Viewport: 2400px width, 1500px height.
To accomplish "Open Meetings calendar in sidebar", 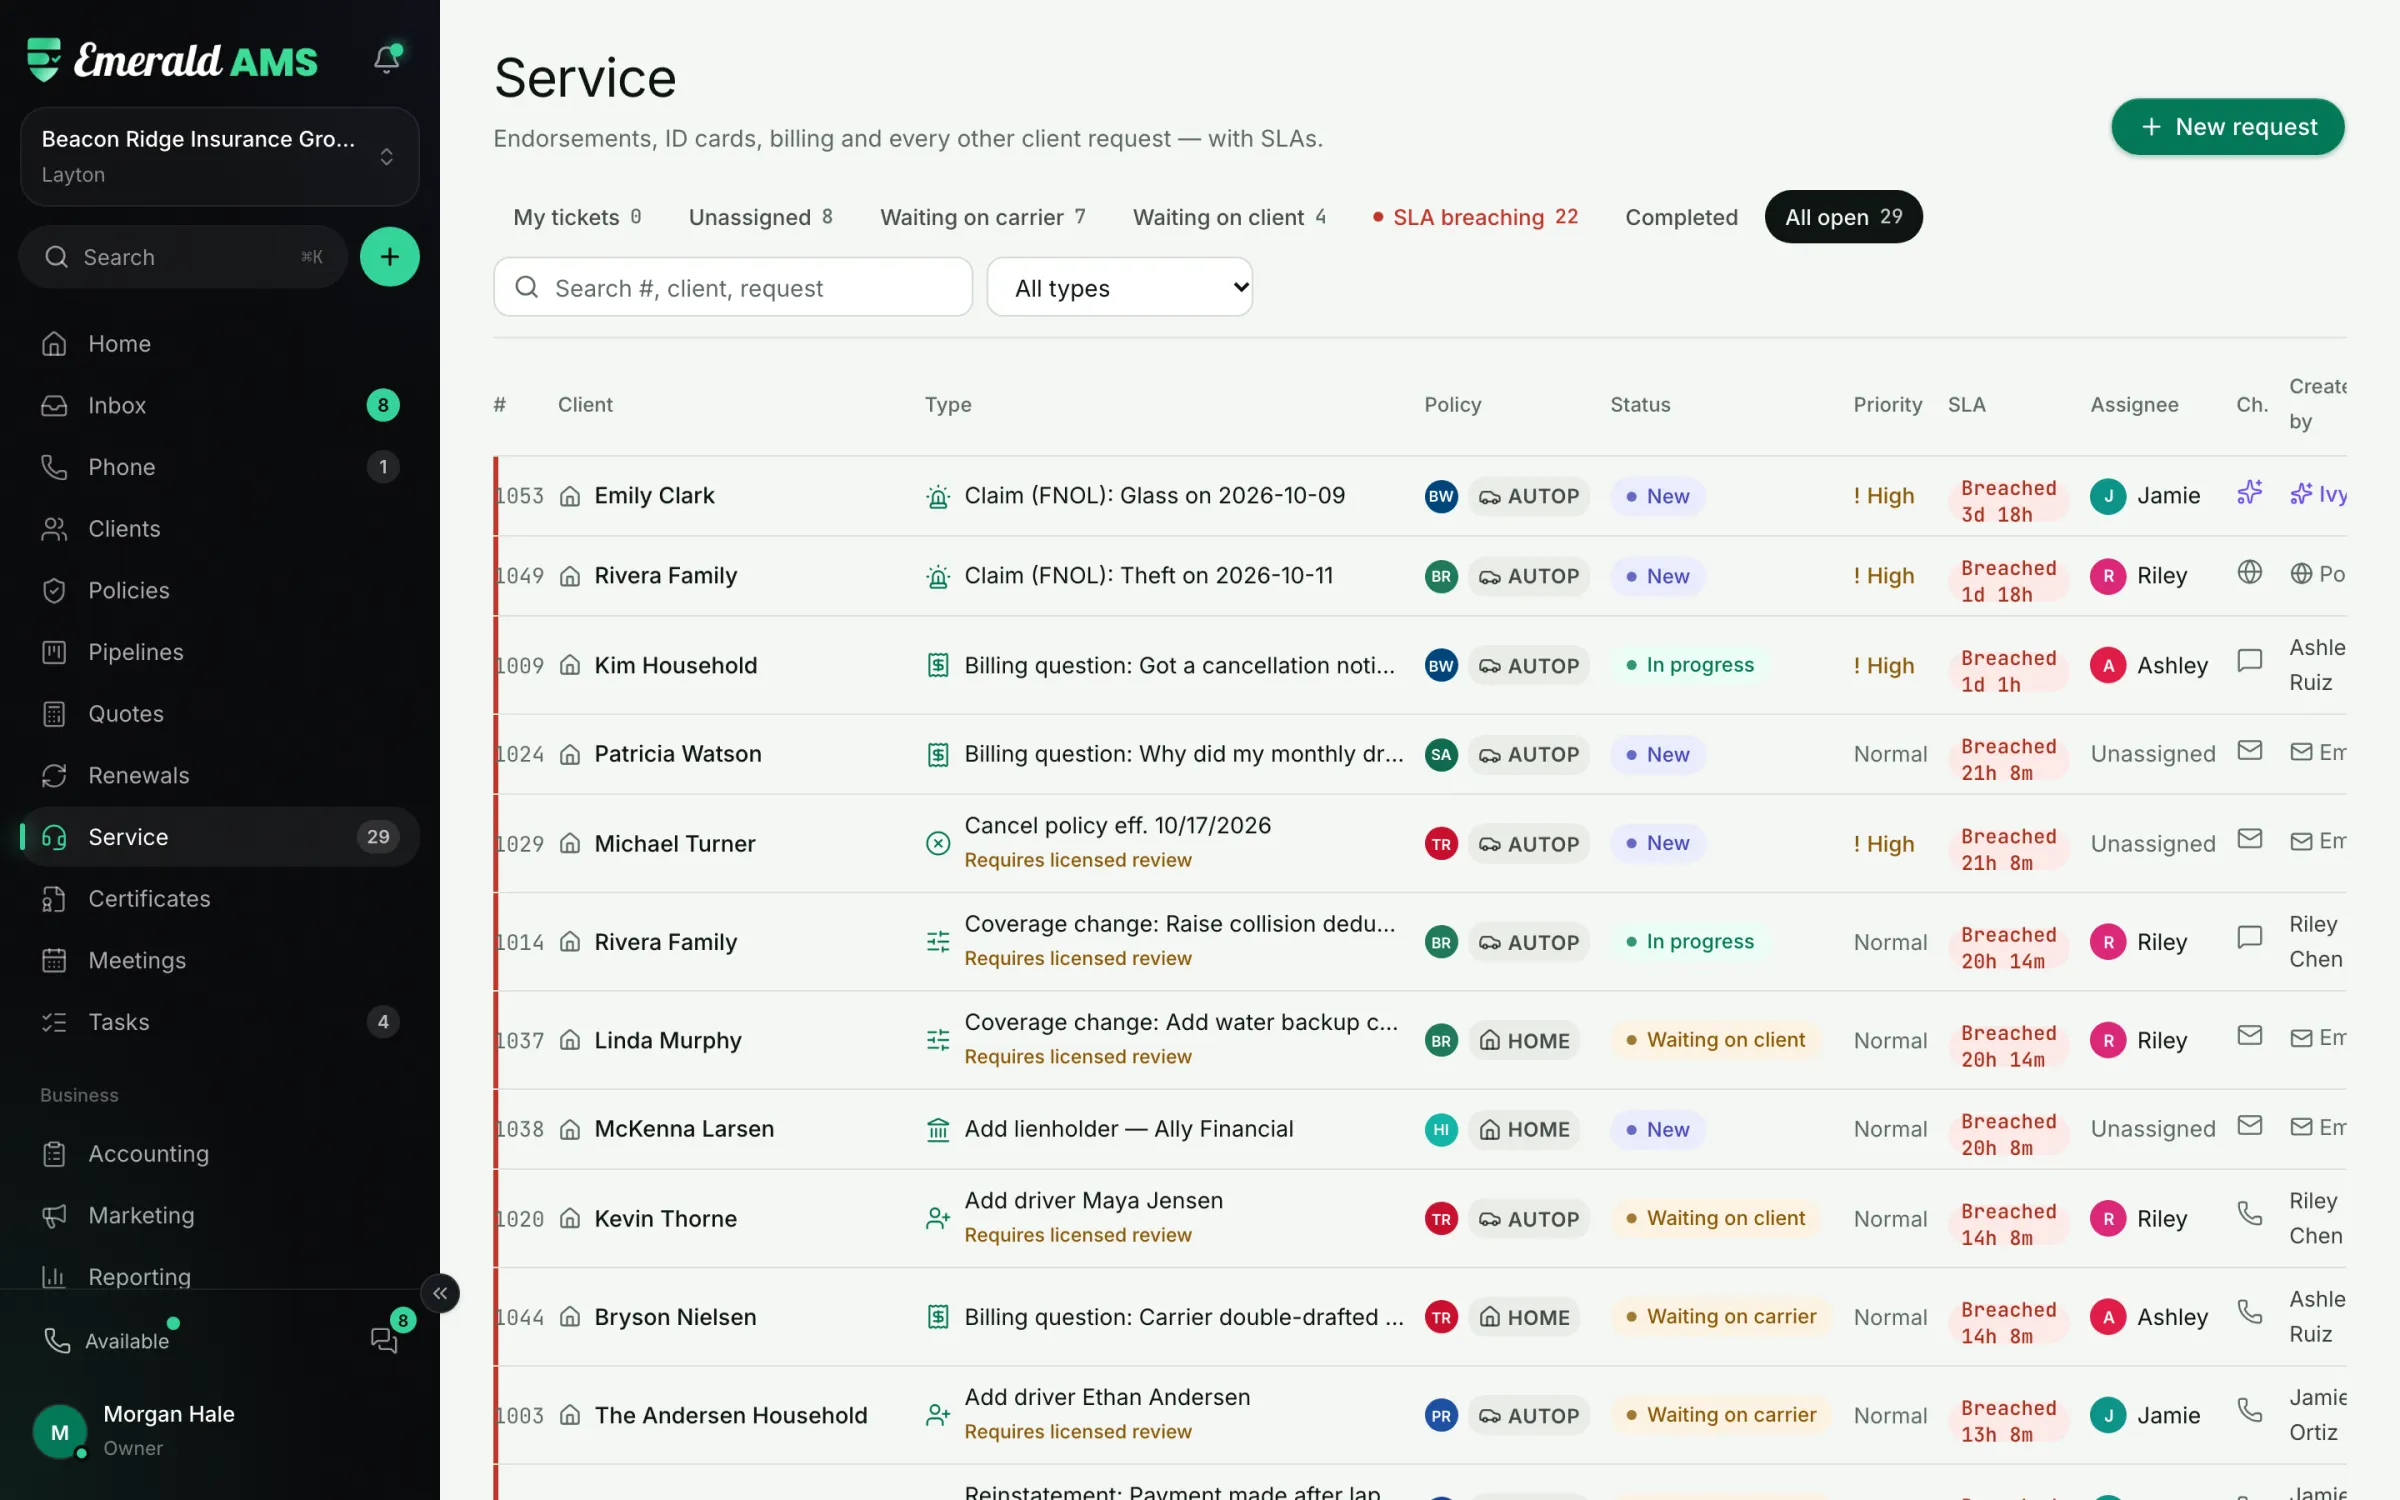I will coord(219,960).
